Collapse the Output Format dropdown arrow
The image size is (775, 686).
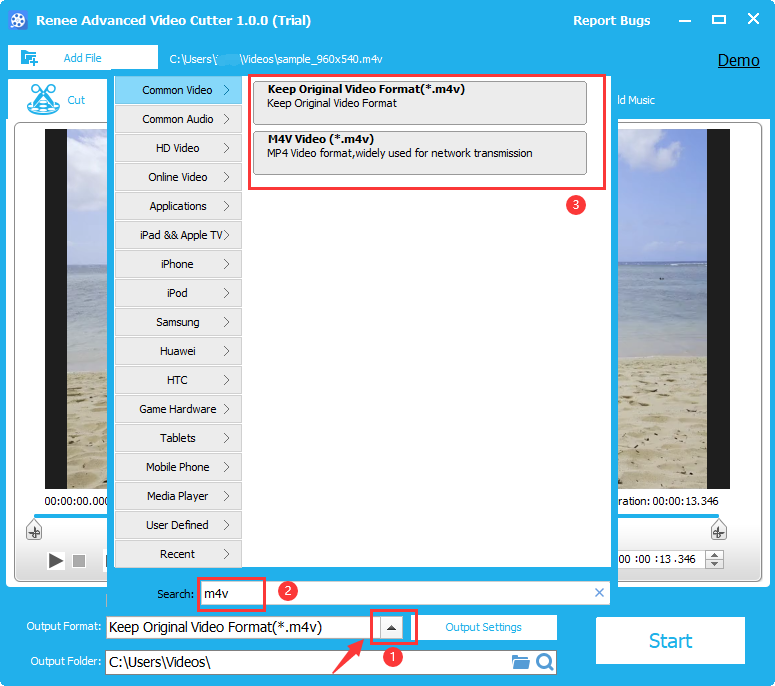[x=392, y=627]
